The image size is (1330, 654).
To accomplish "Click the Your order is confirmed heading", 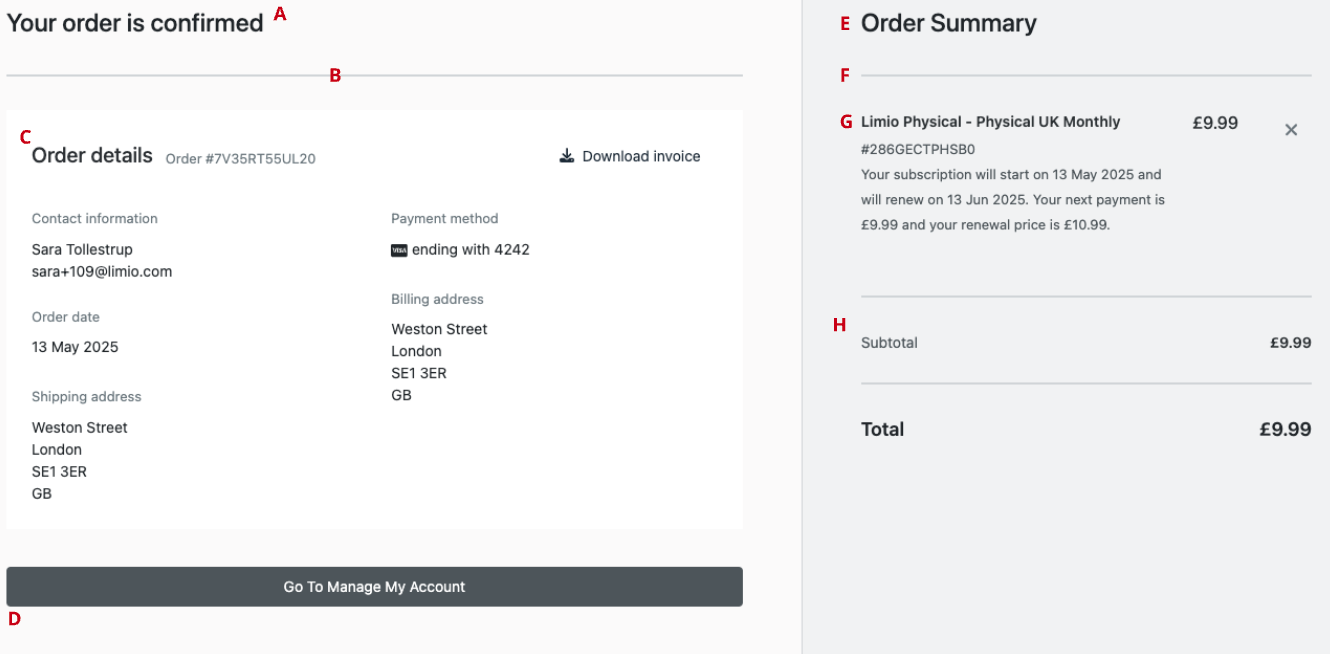I will [x=135, y=23].
